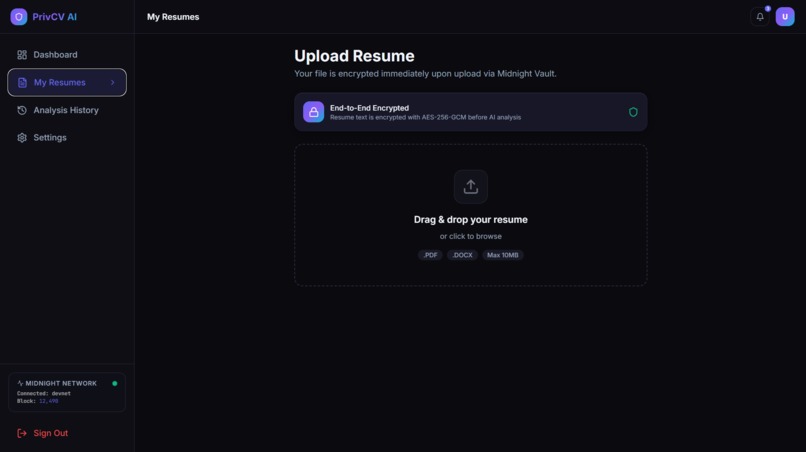Click the Max 10MB size badge
Screen dimensions: 806x452
(503, 255)
